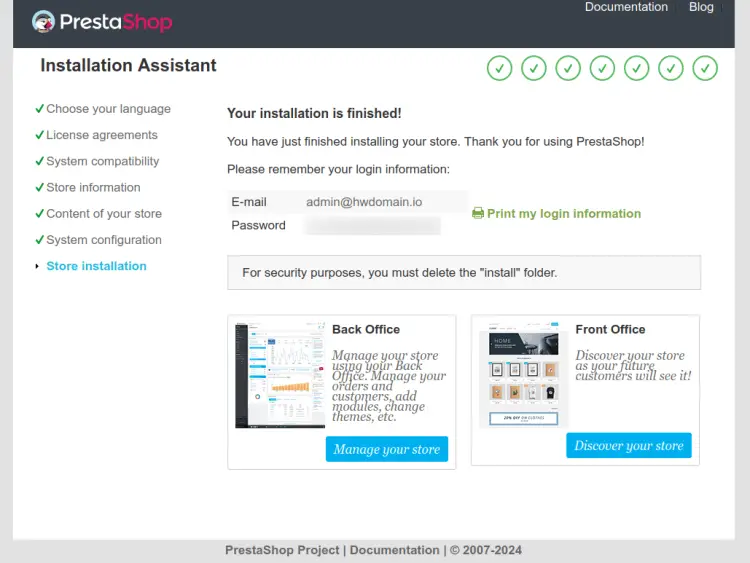Click the printer icon beside login information
This screenshot has width=750, height=563.
478,213
